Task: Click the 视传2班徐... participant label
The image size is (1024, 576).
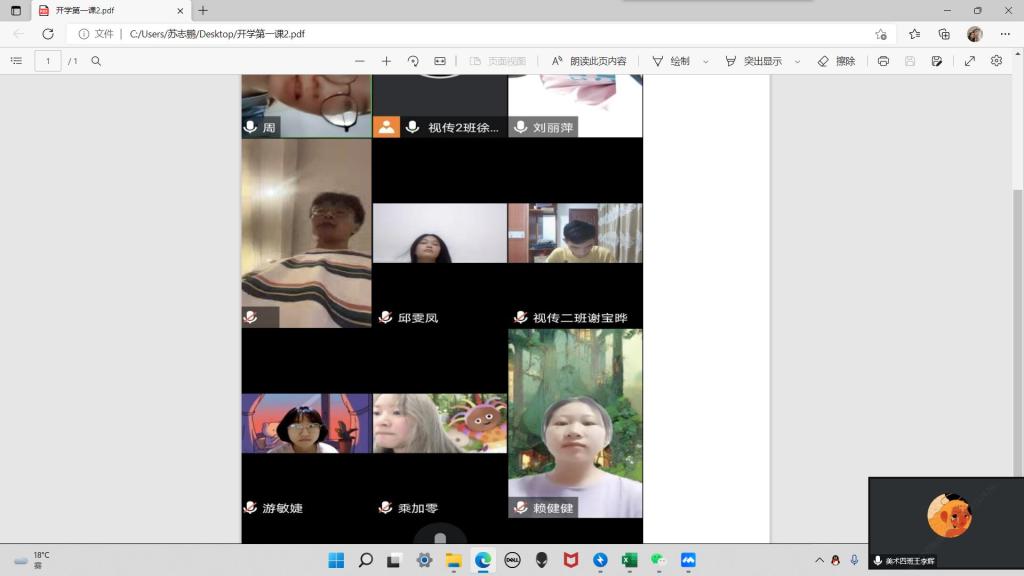Action: point(463,127)
